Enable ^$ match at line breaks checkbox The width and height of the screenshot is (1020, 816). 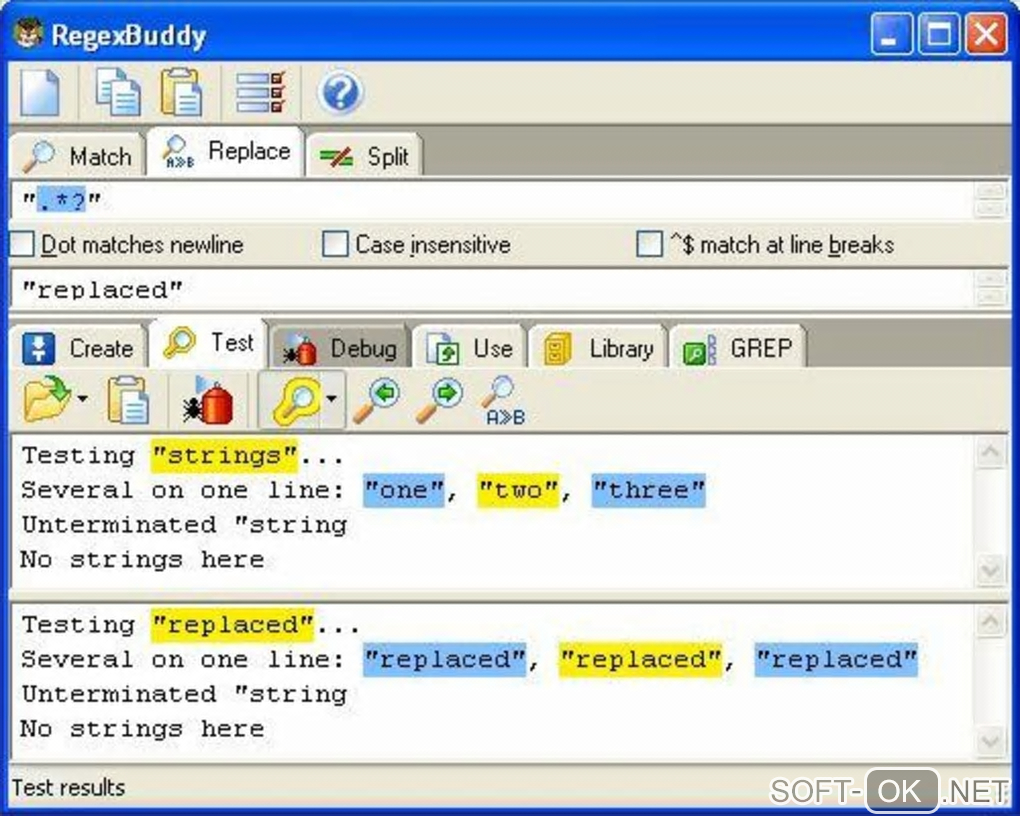pyautogui.click(x=649, y=245)
